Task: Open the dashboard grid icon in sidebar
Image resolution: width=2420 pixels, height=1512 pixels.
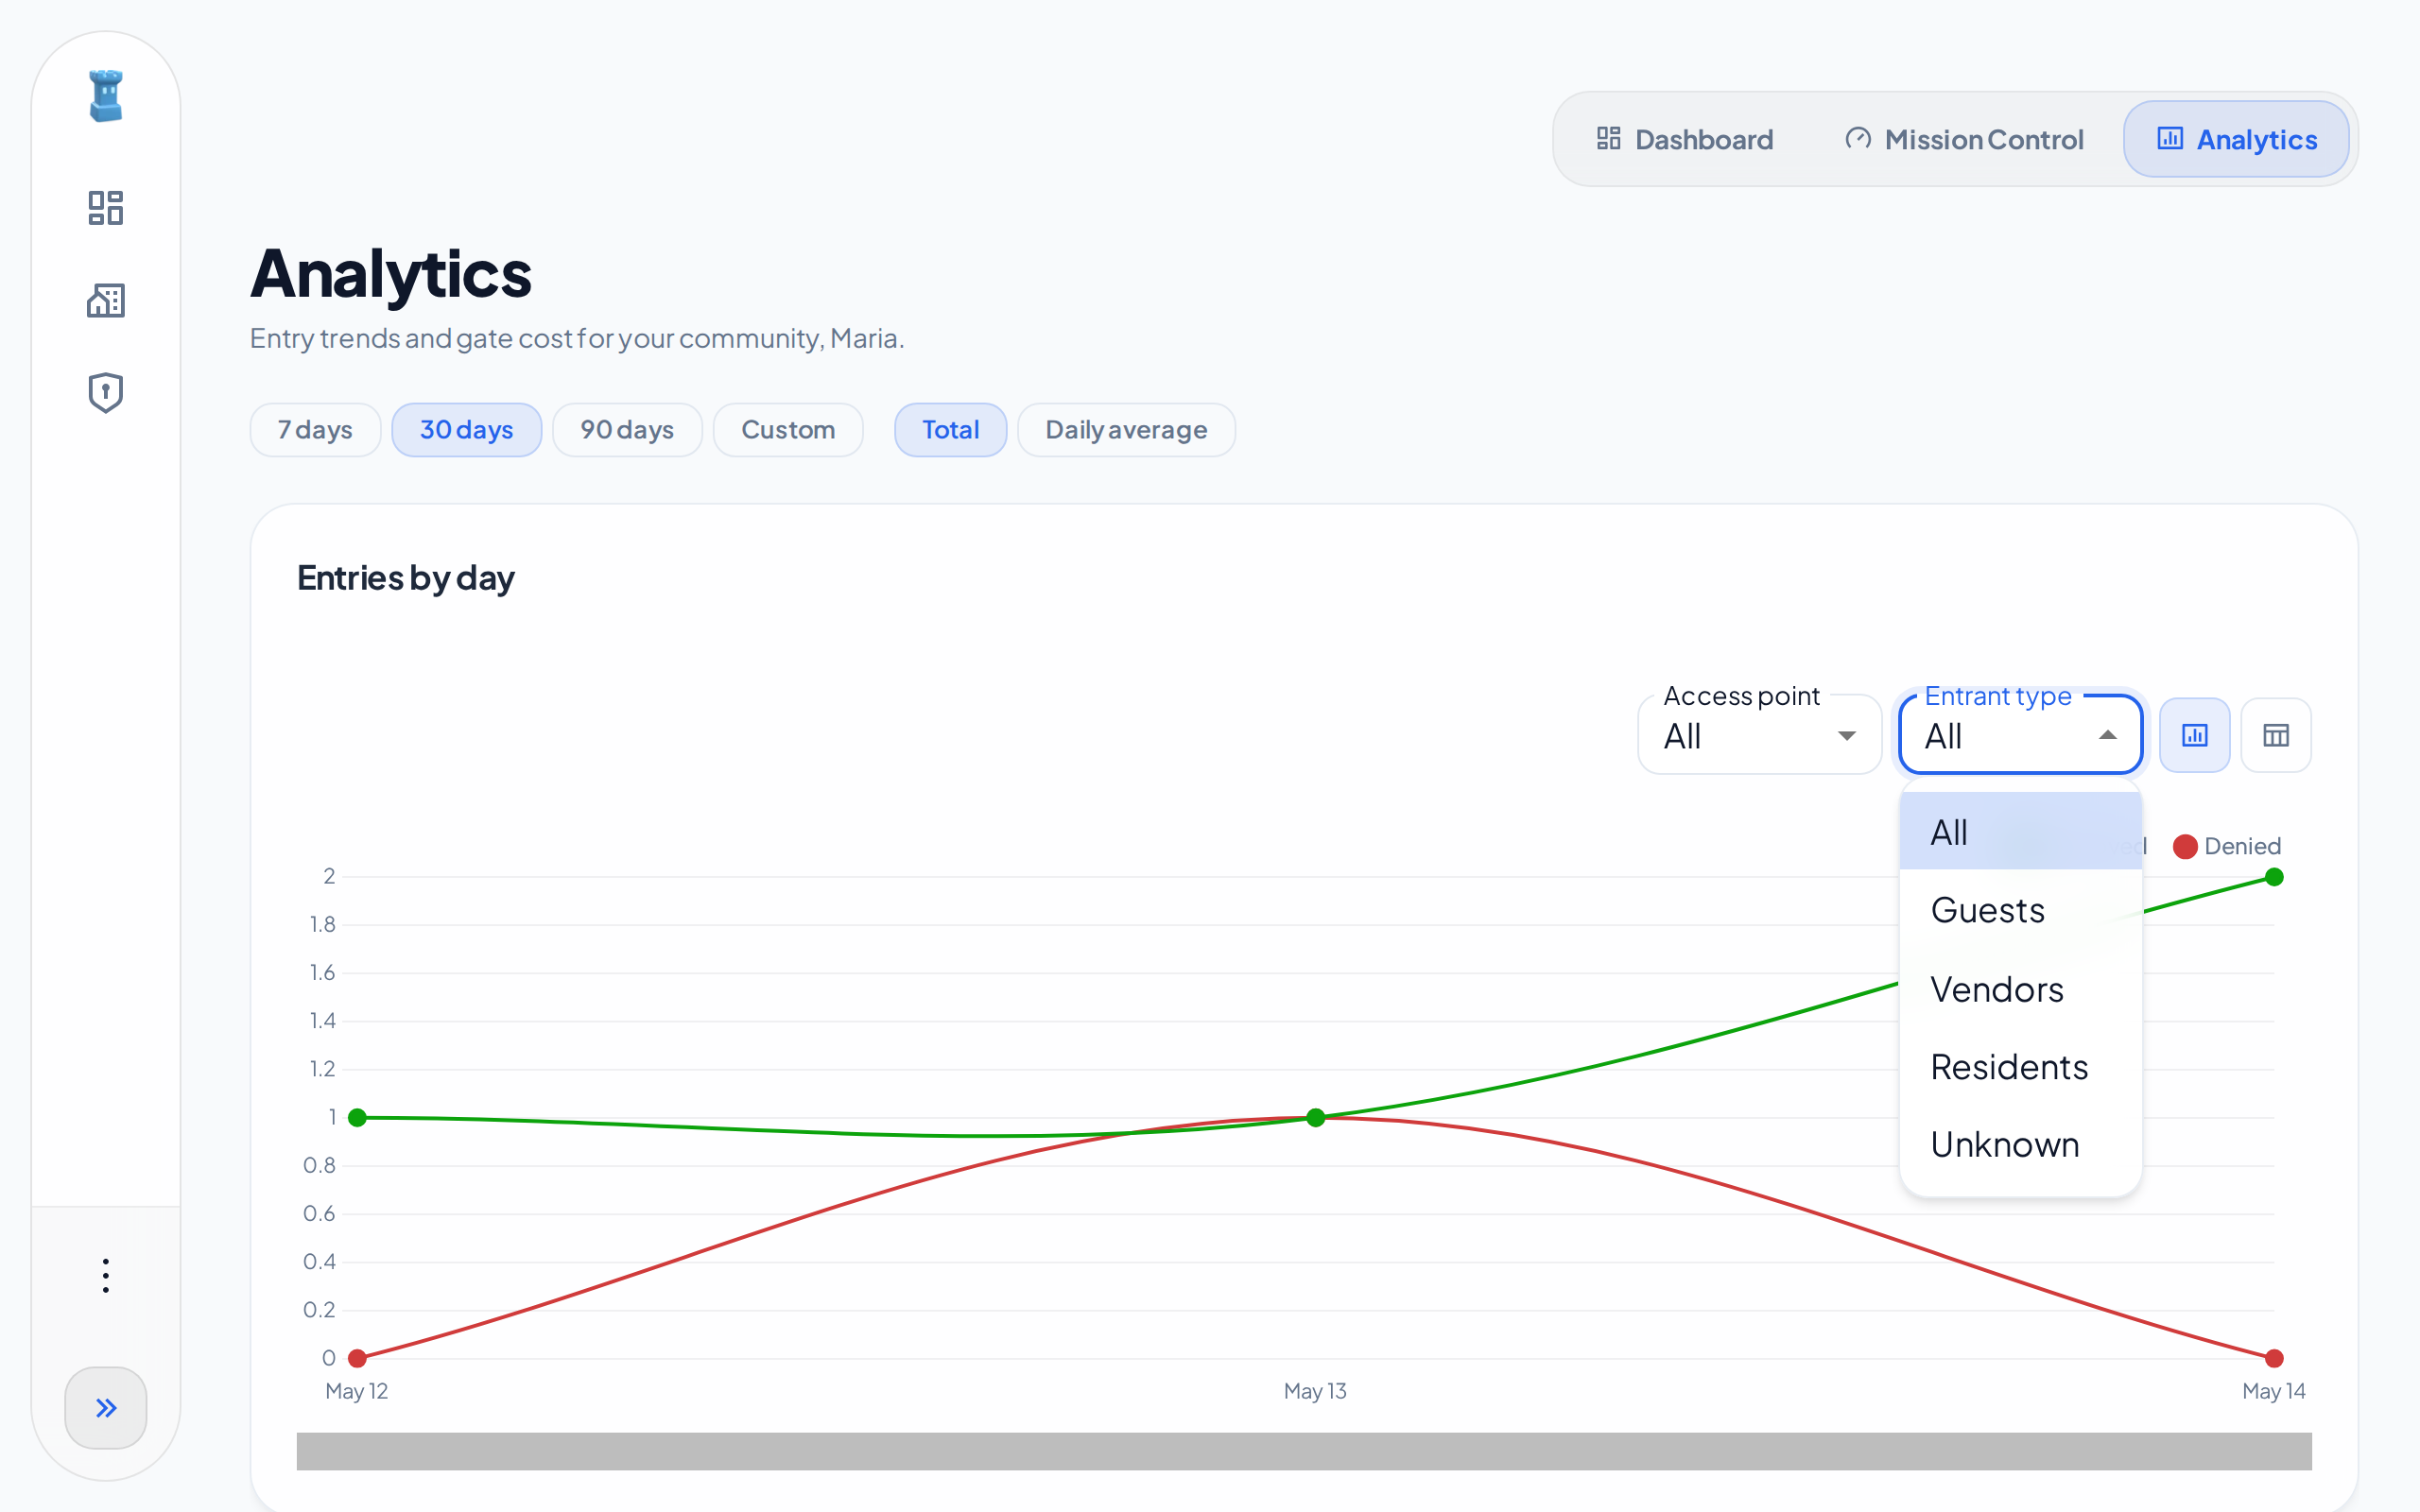Action: [106, 208]
